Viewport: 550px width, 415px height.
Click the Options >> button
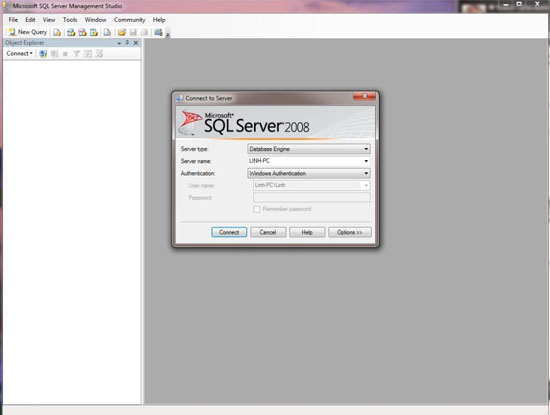350,232
